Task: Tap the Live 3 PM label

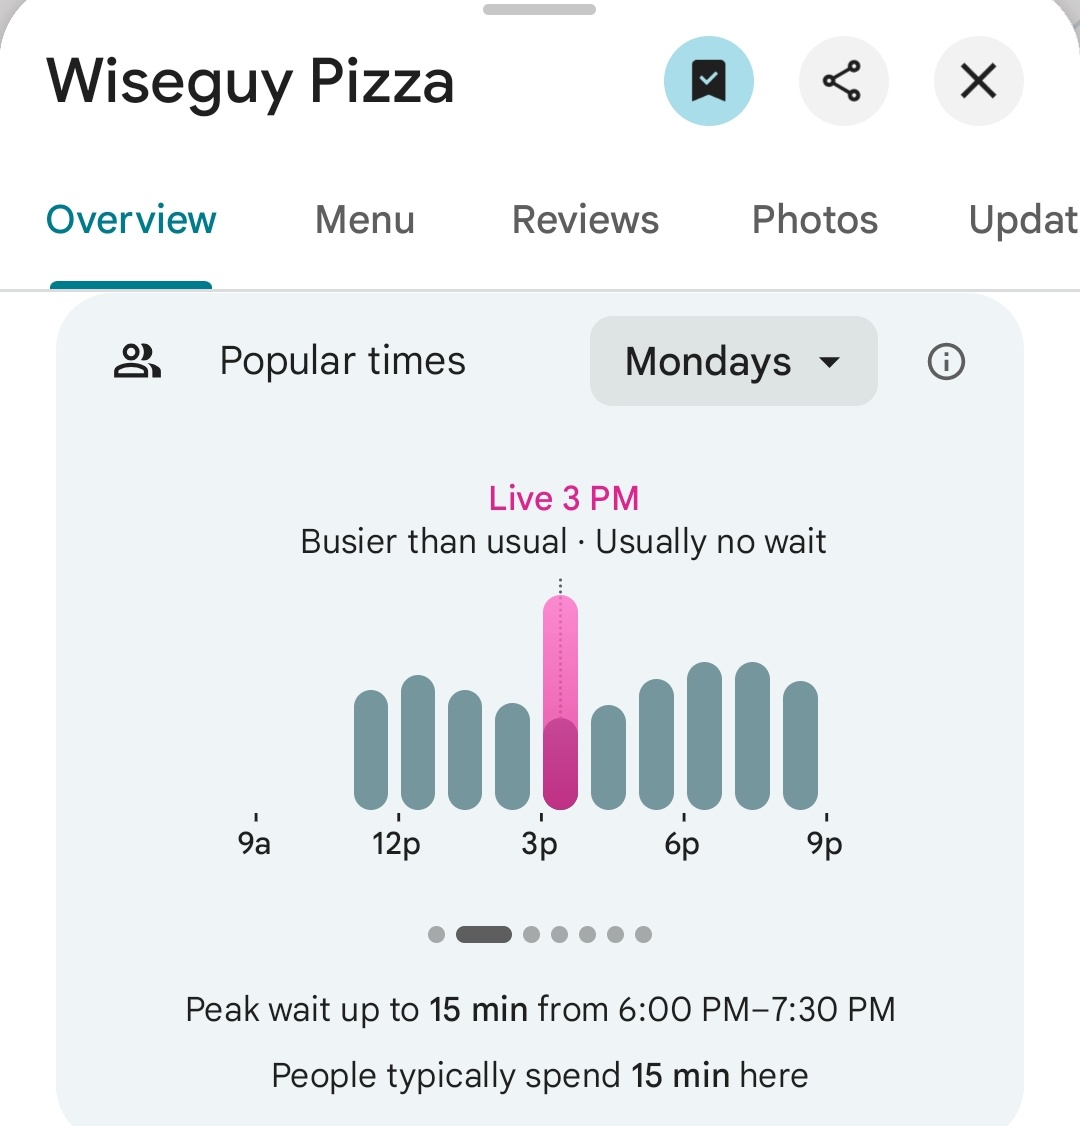Action: pos(563,498)
